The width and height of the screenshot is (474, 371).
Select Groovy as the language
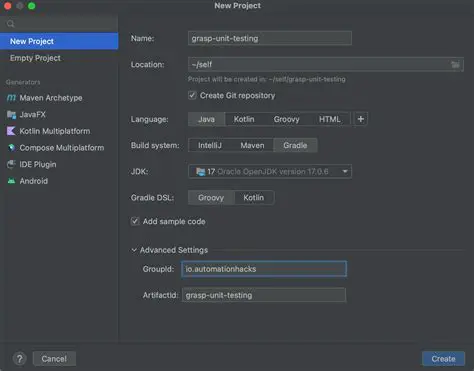coord(287,119)
